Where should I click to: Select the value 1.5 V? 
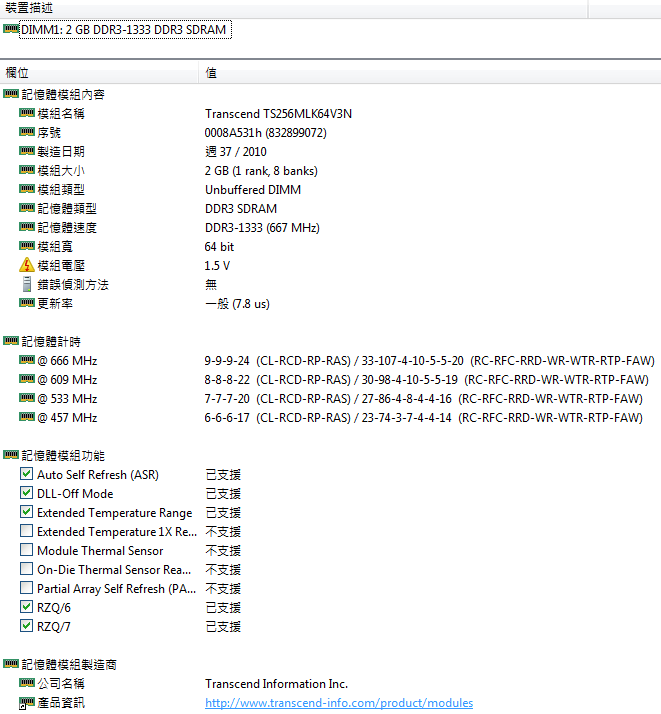217,266
